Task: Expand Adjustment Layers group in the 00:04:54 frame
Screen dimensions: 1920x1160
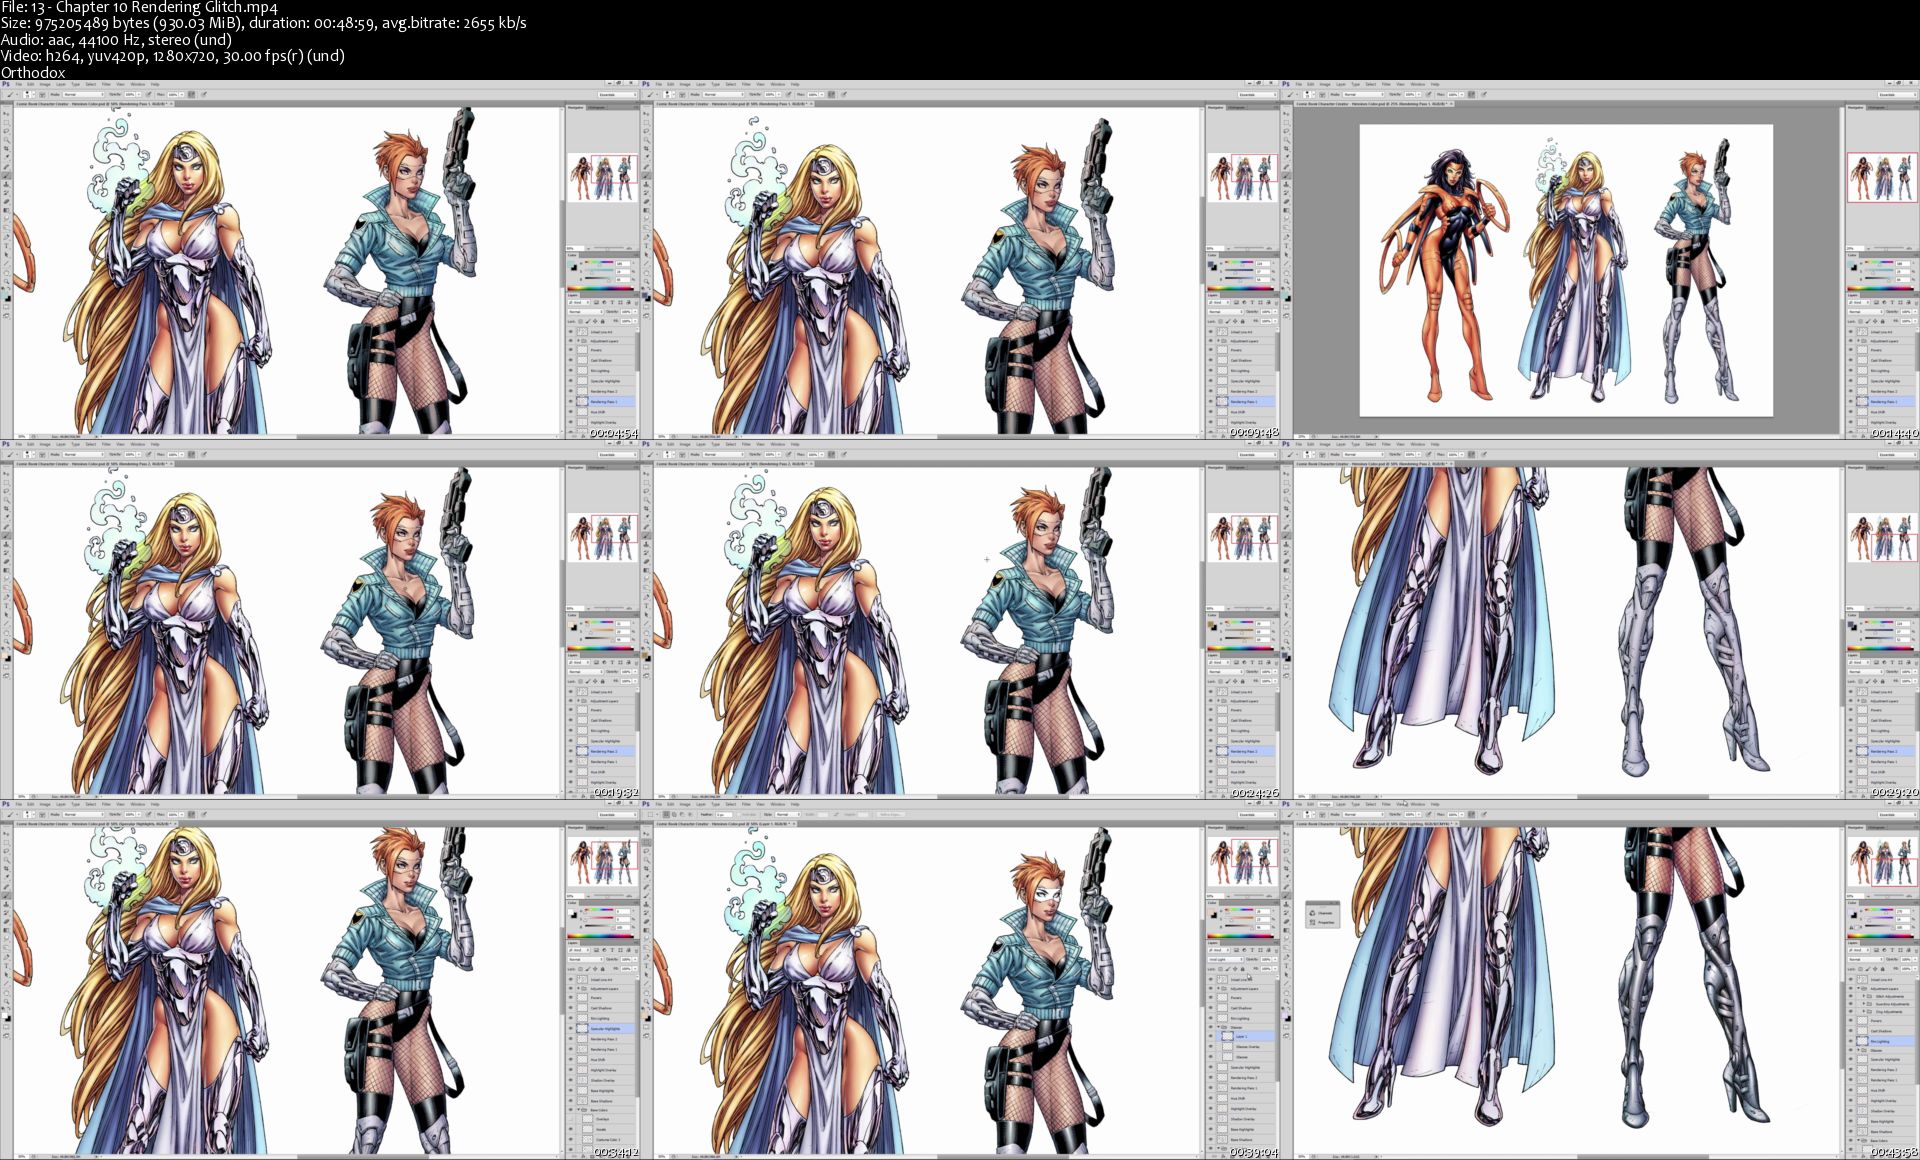Action: pos(578,341)
